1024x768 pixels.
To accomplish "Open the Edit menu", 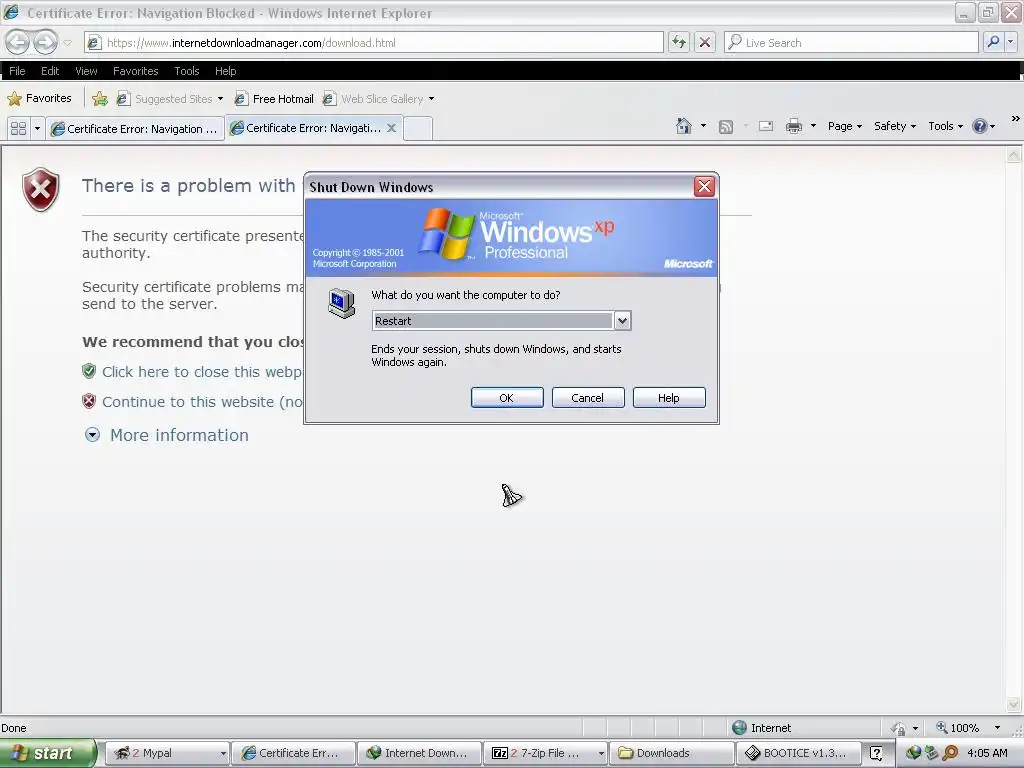I will (x=50, y=71).
